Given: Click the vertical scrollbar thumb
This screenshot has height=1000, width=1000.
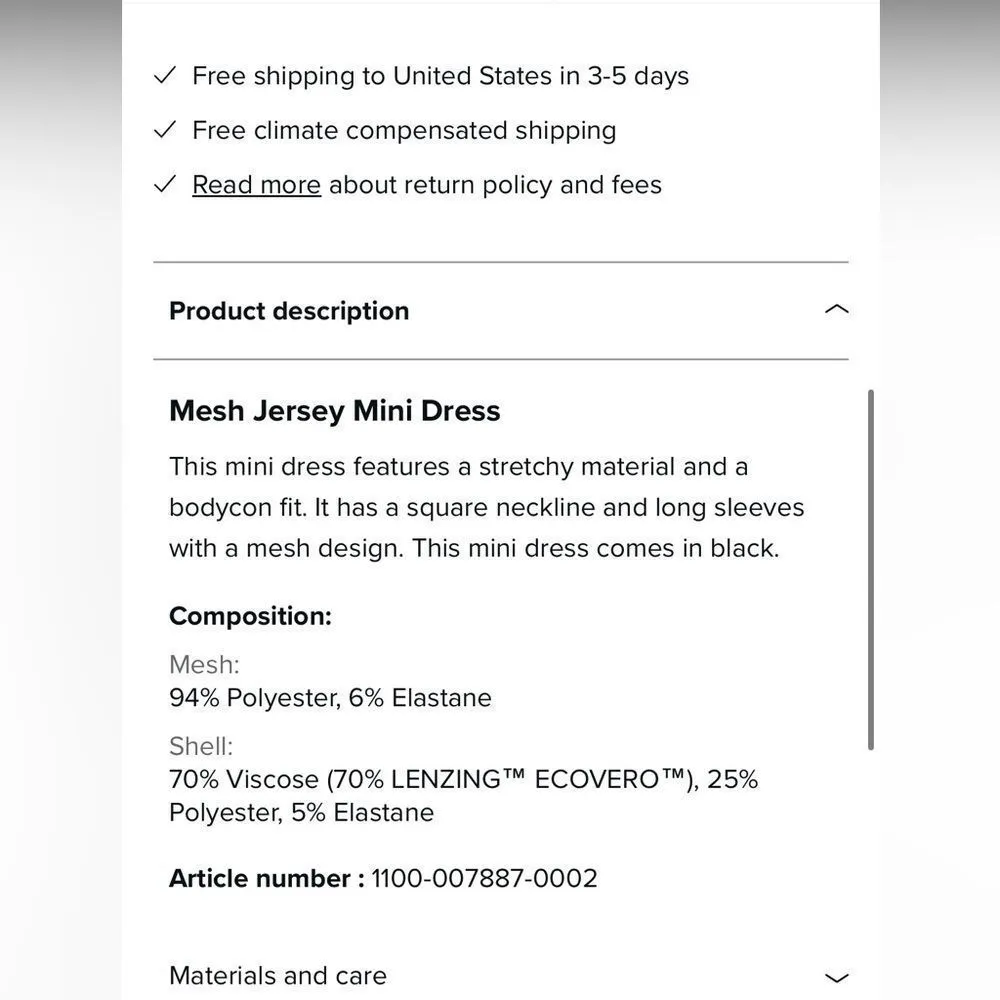Looking at the screenshot, I should point(871,570).
